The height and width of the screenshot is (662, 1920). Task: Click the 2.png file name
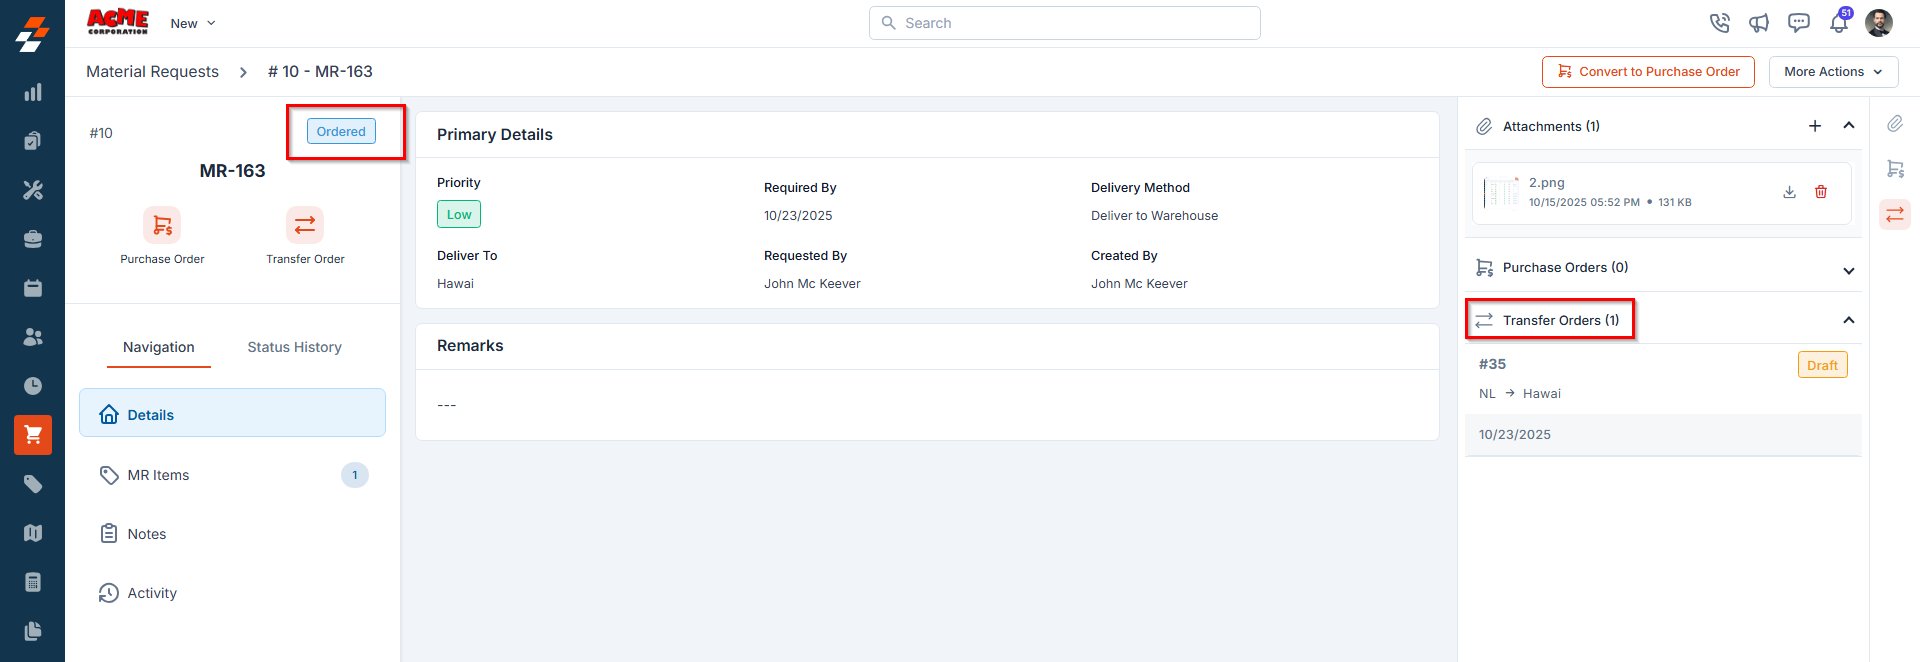[1546, 183]
